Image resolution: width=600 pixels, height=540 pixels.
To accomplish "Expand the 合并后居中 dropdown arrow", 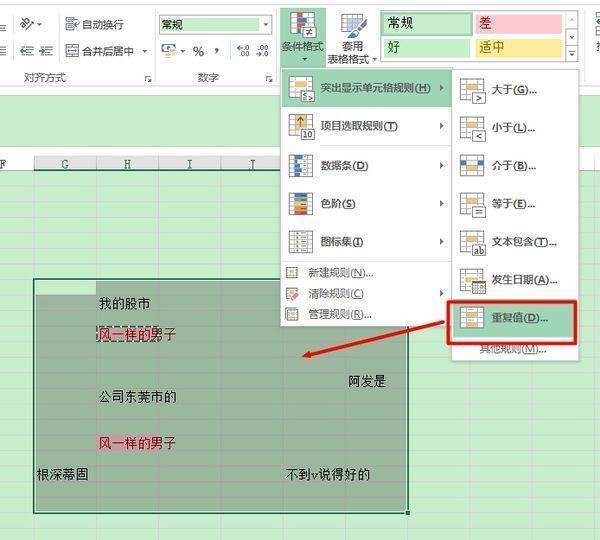I will (x=145, y=51).
